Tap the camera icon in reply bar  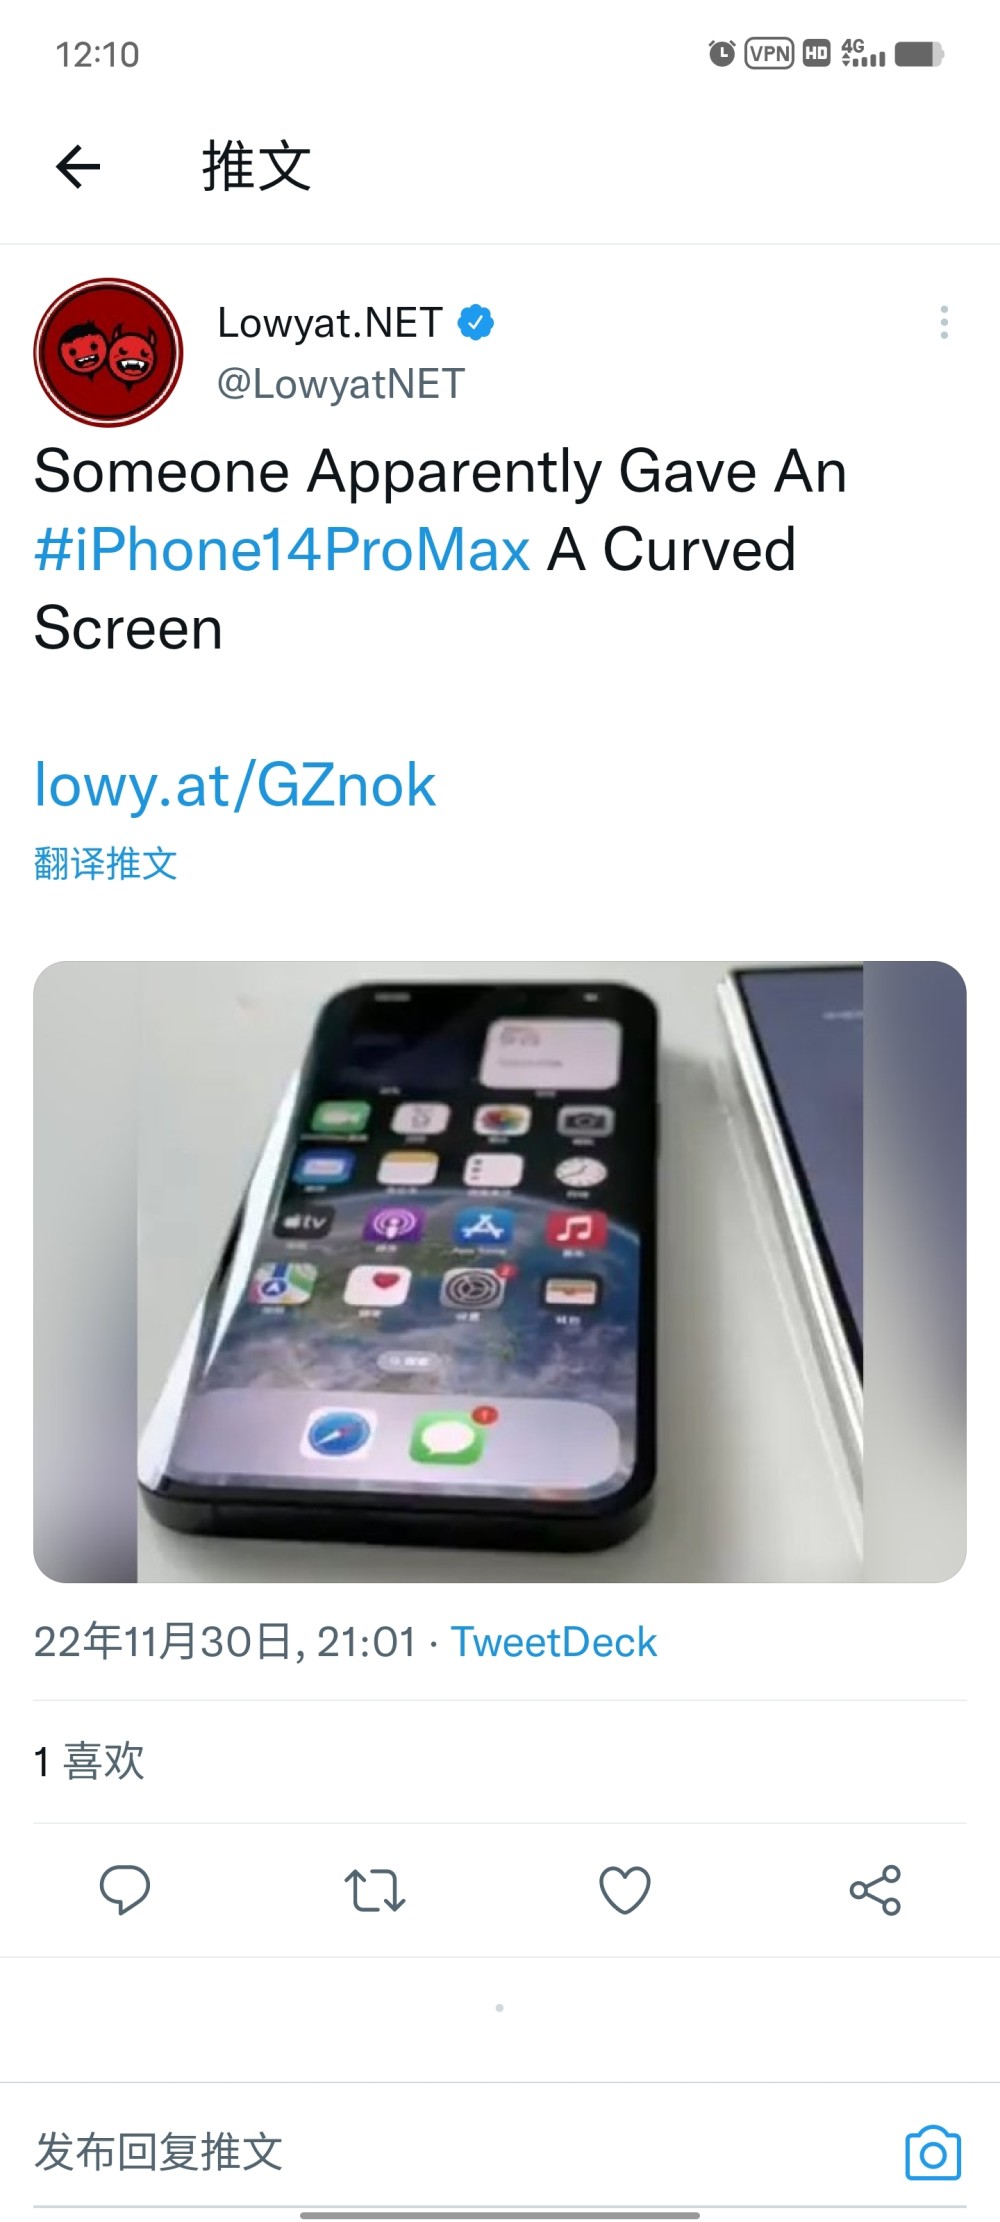click(933, 2152)
